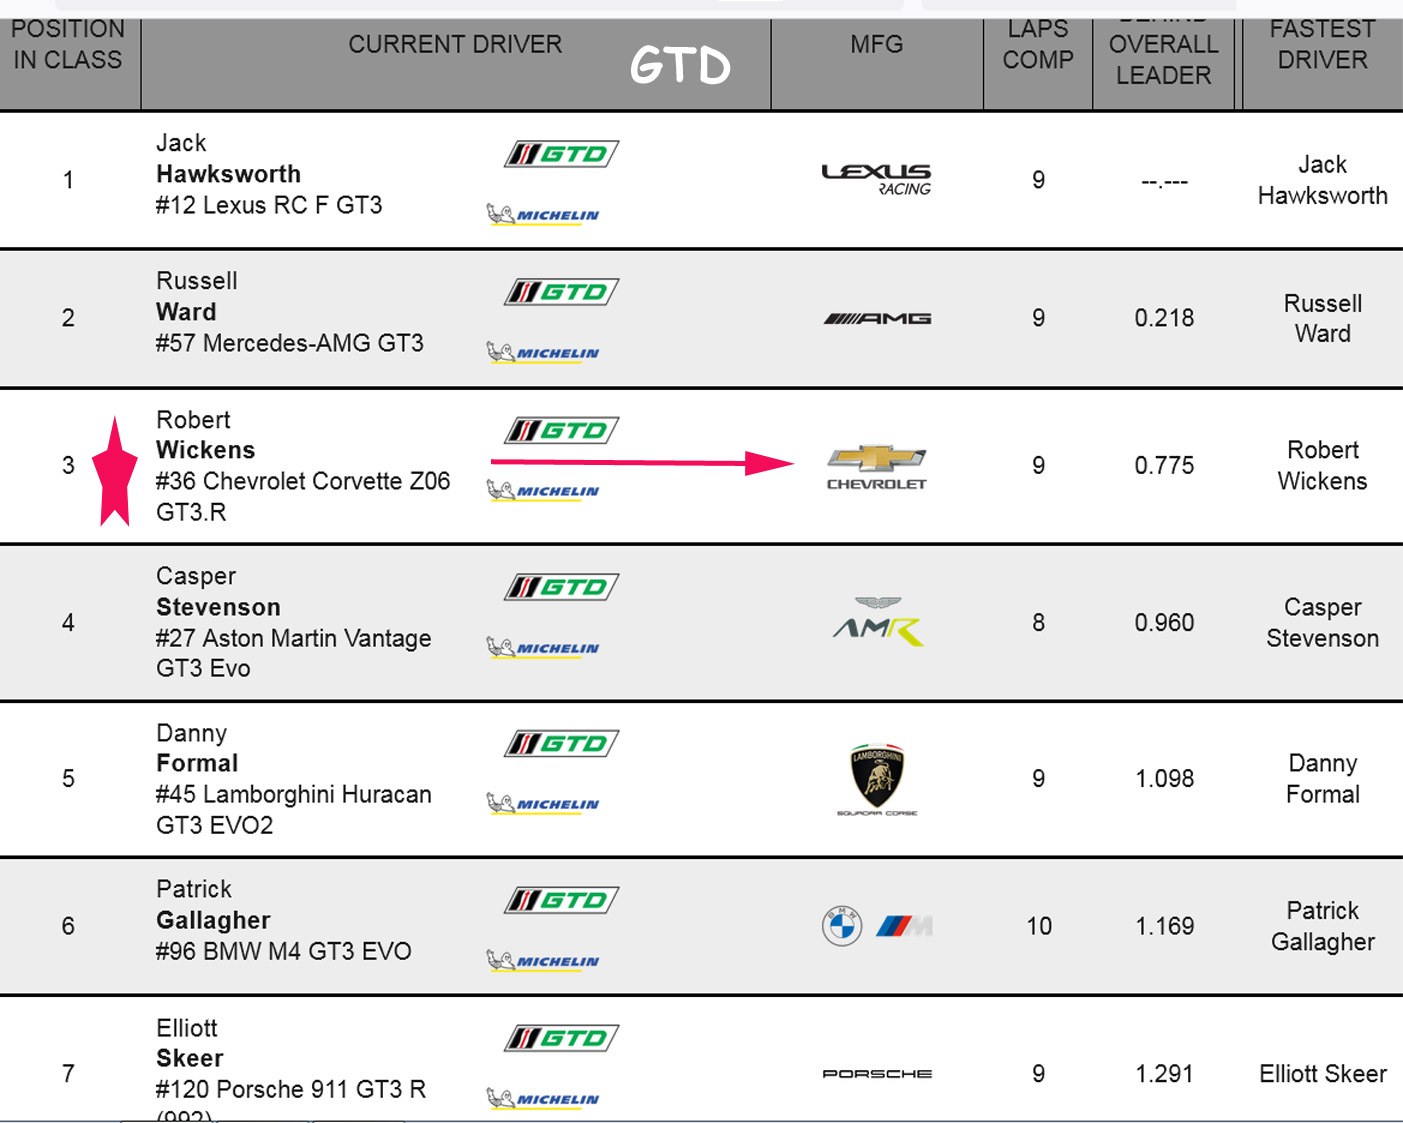Click the Lamborghini Squadra Corse shield logo

[x=877, y=776]
